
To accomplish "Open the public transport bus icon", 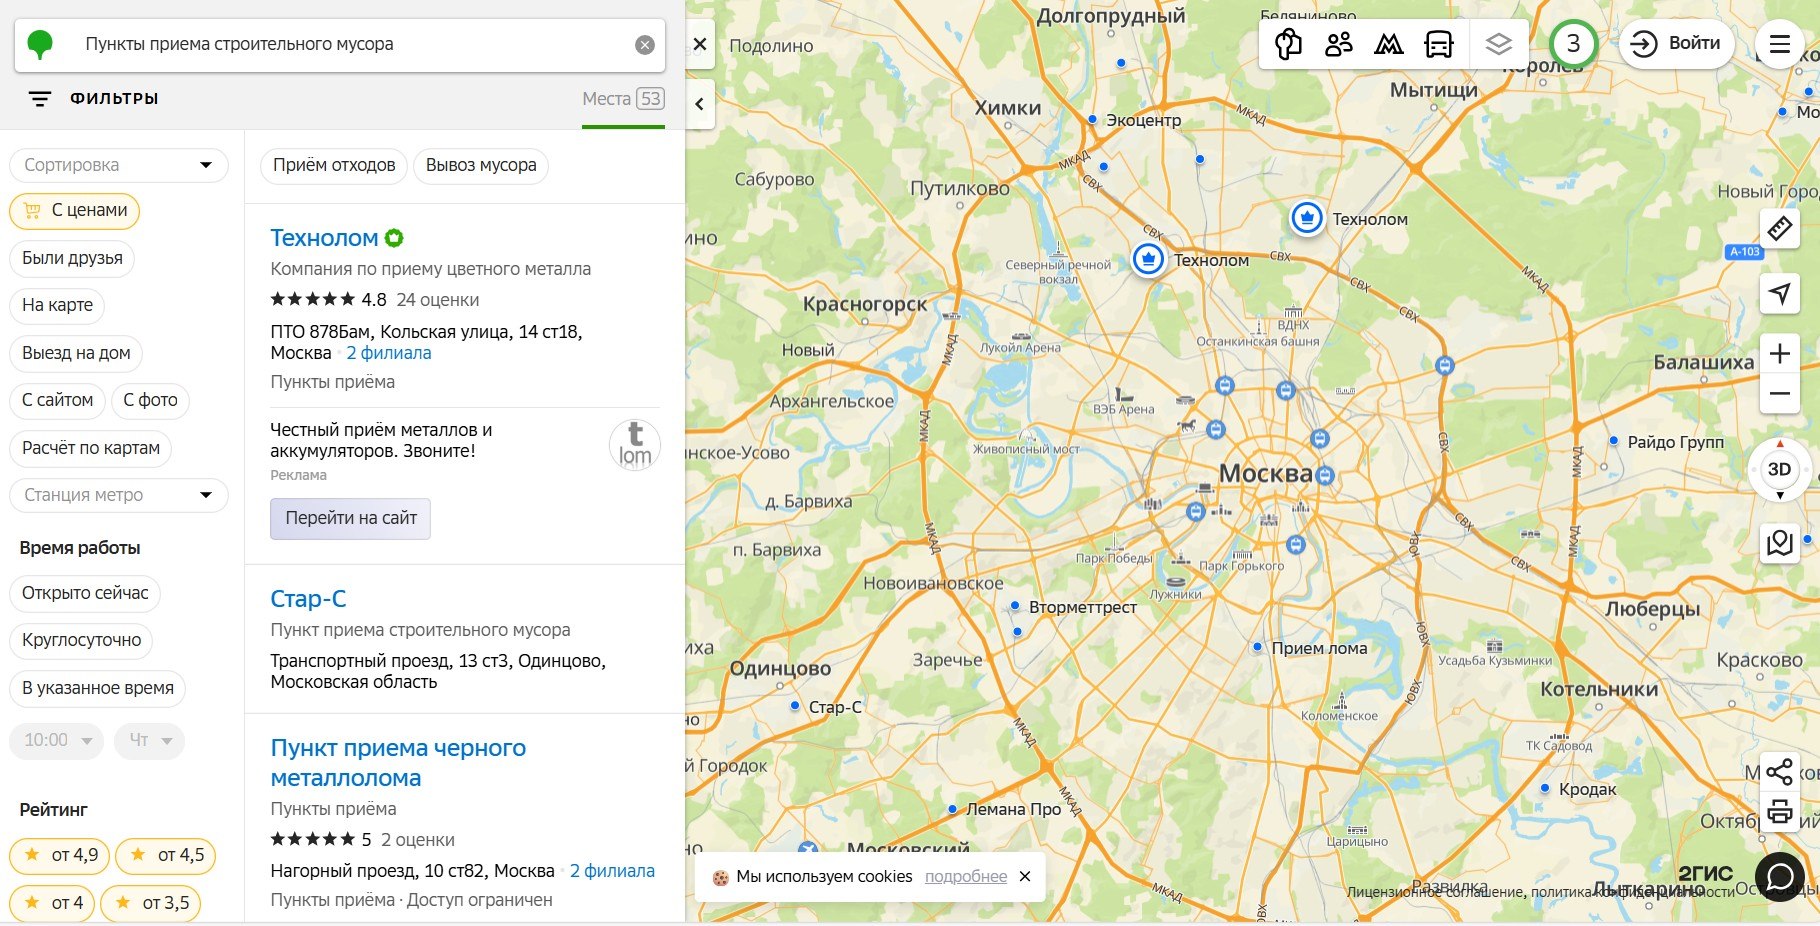I will coord(1438,44).
